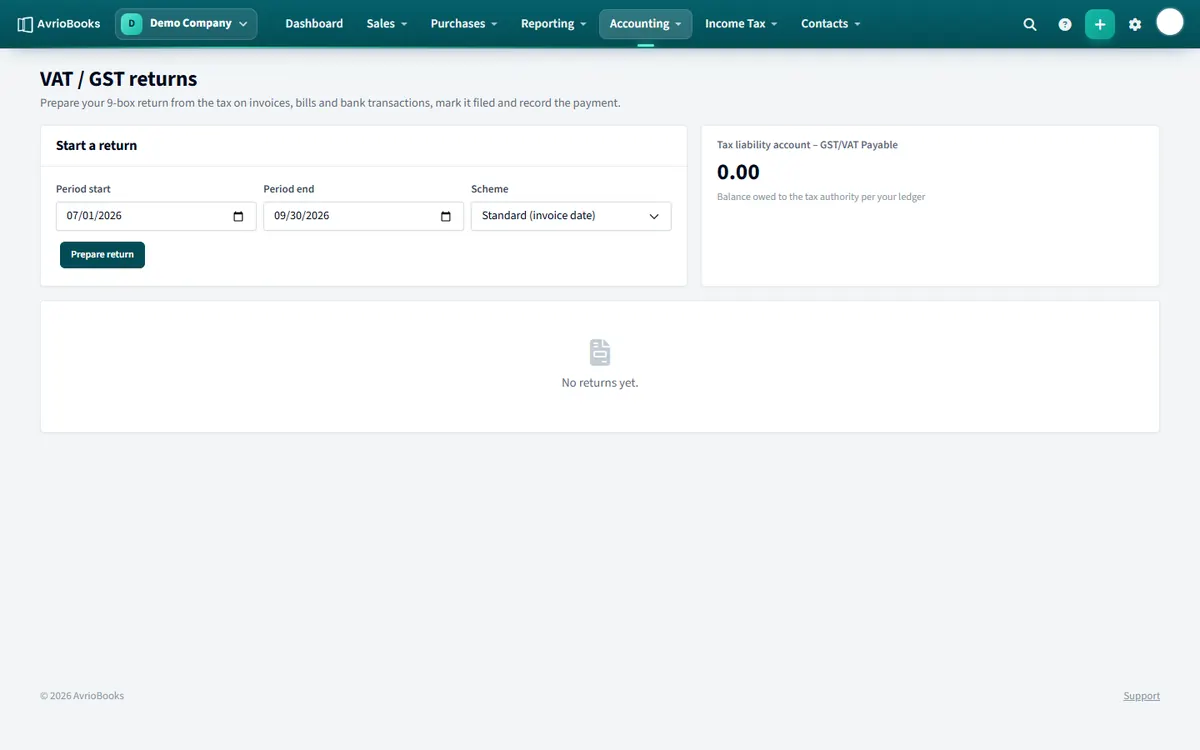1200x750 pixels.
Task: Click the 'Start a return' heading
Action: coord(96,146)
